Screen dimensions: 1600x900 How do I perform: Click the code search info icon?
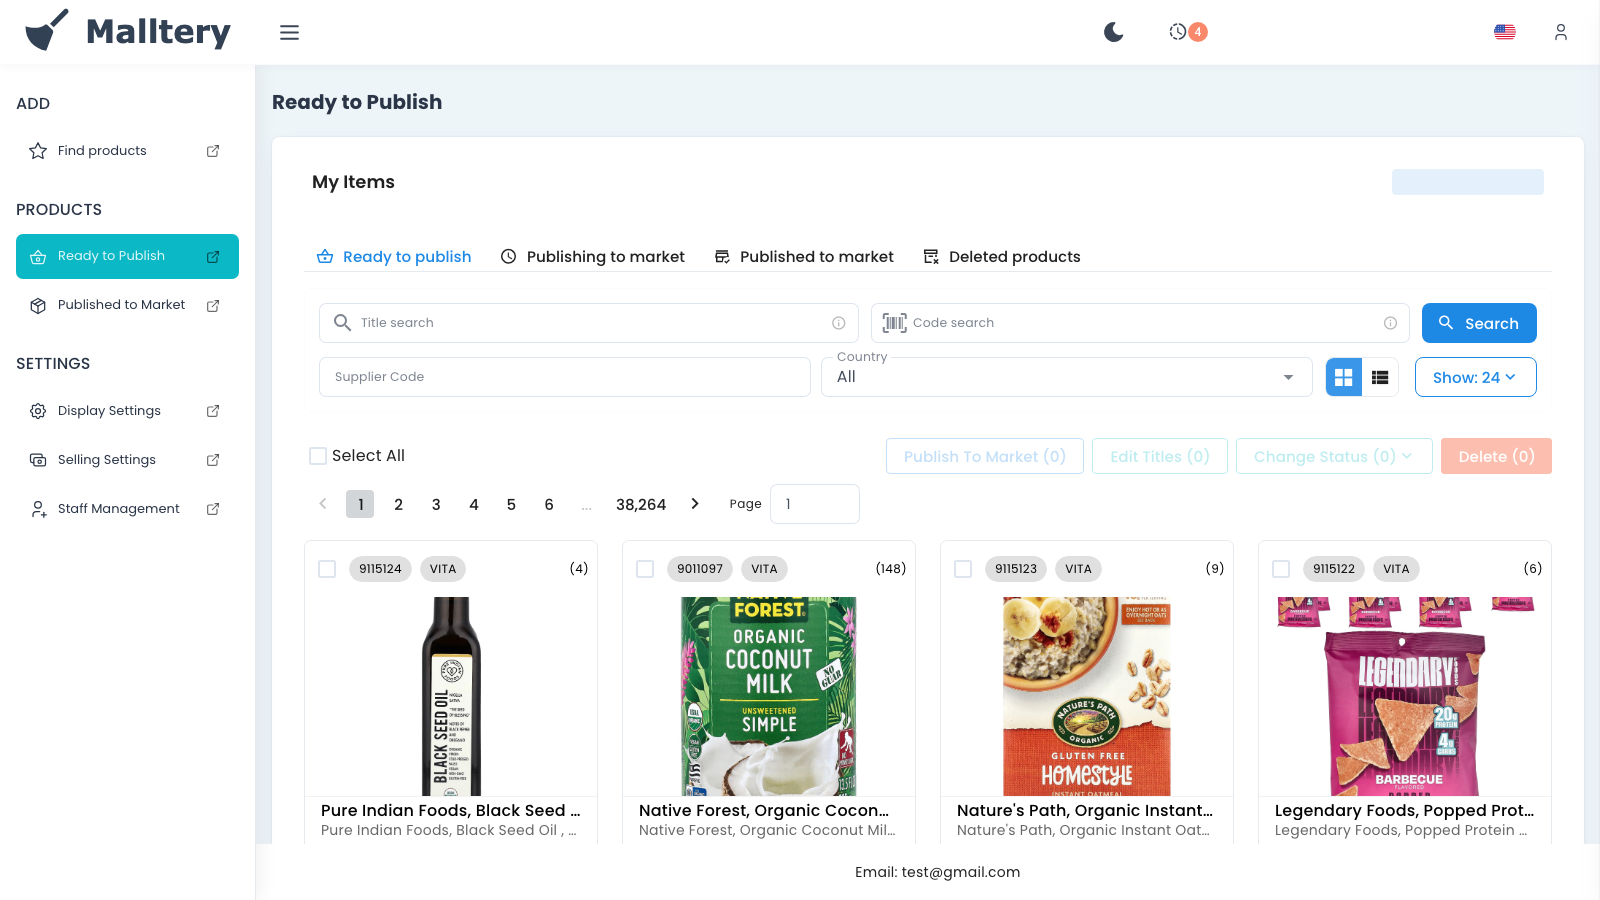[1390, 323]
